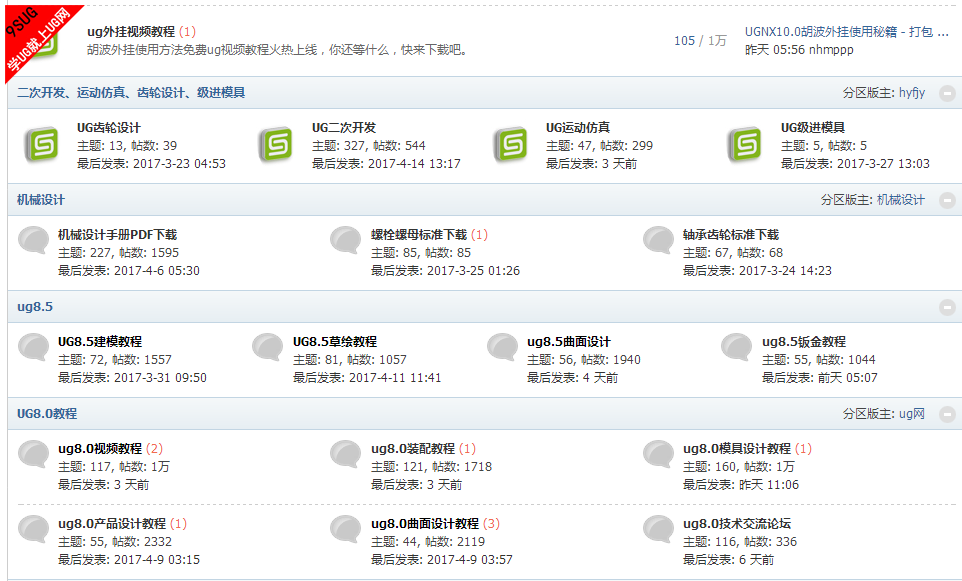Open the 机械设计 category header link
Viewport: 962px width, 581px height.
click(40, 200)
